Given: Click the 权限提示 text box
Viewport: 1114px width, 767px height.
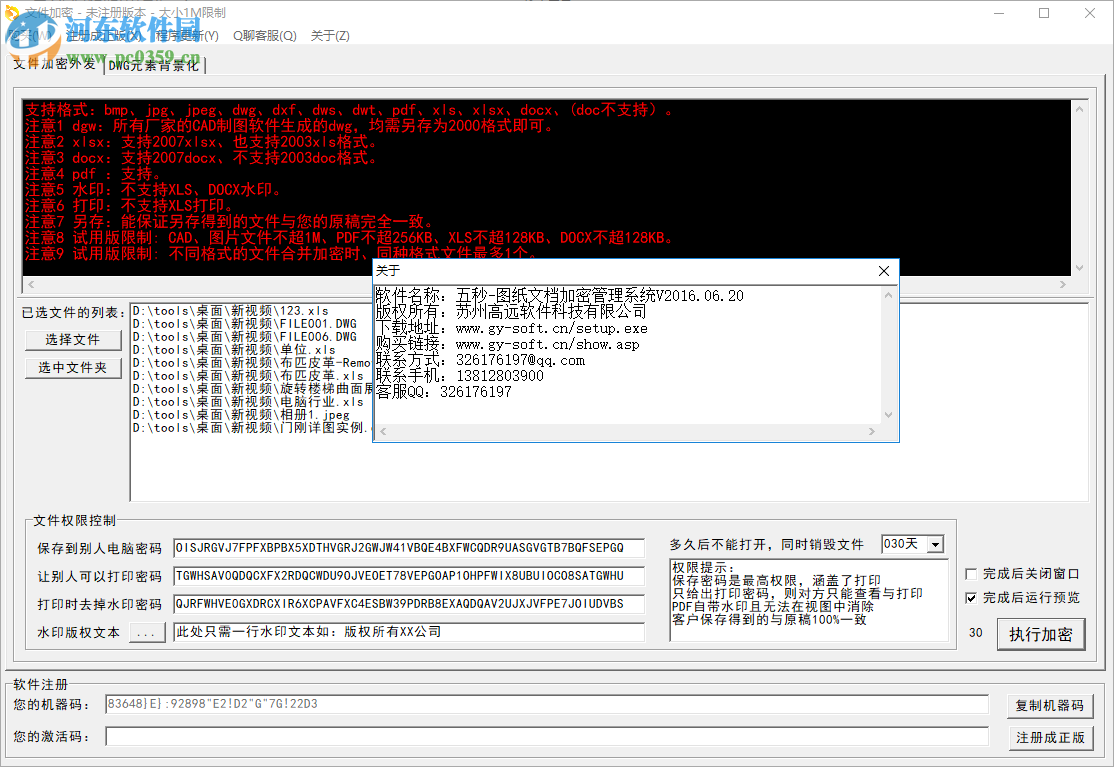Looking at the screenshot, I should tap(809, 600).
